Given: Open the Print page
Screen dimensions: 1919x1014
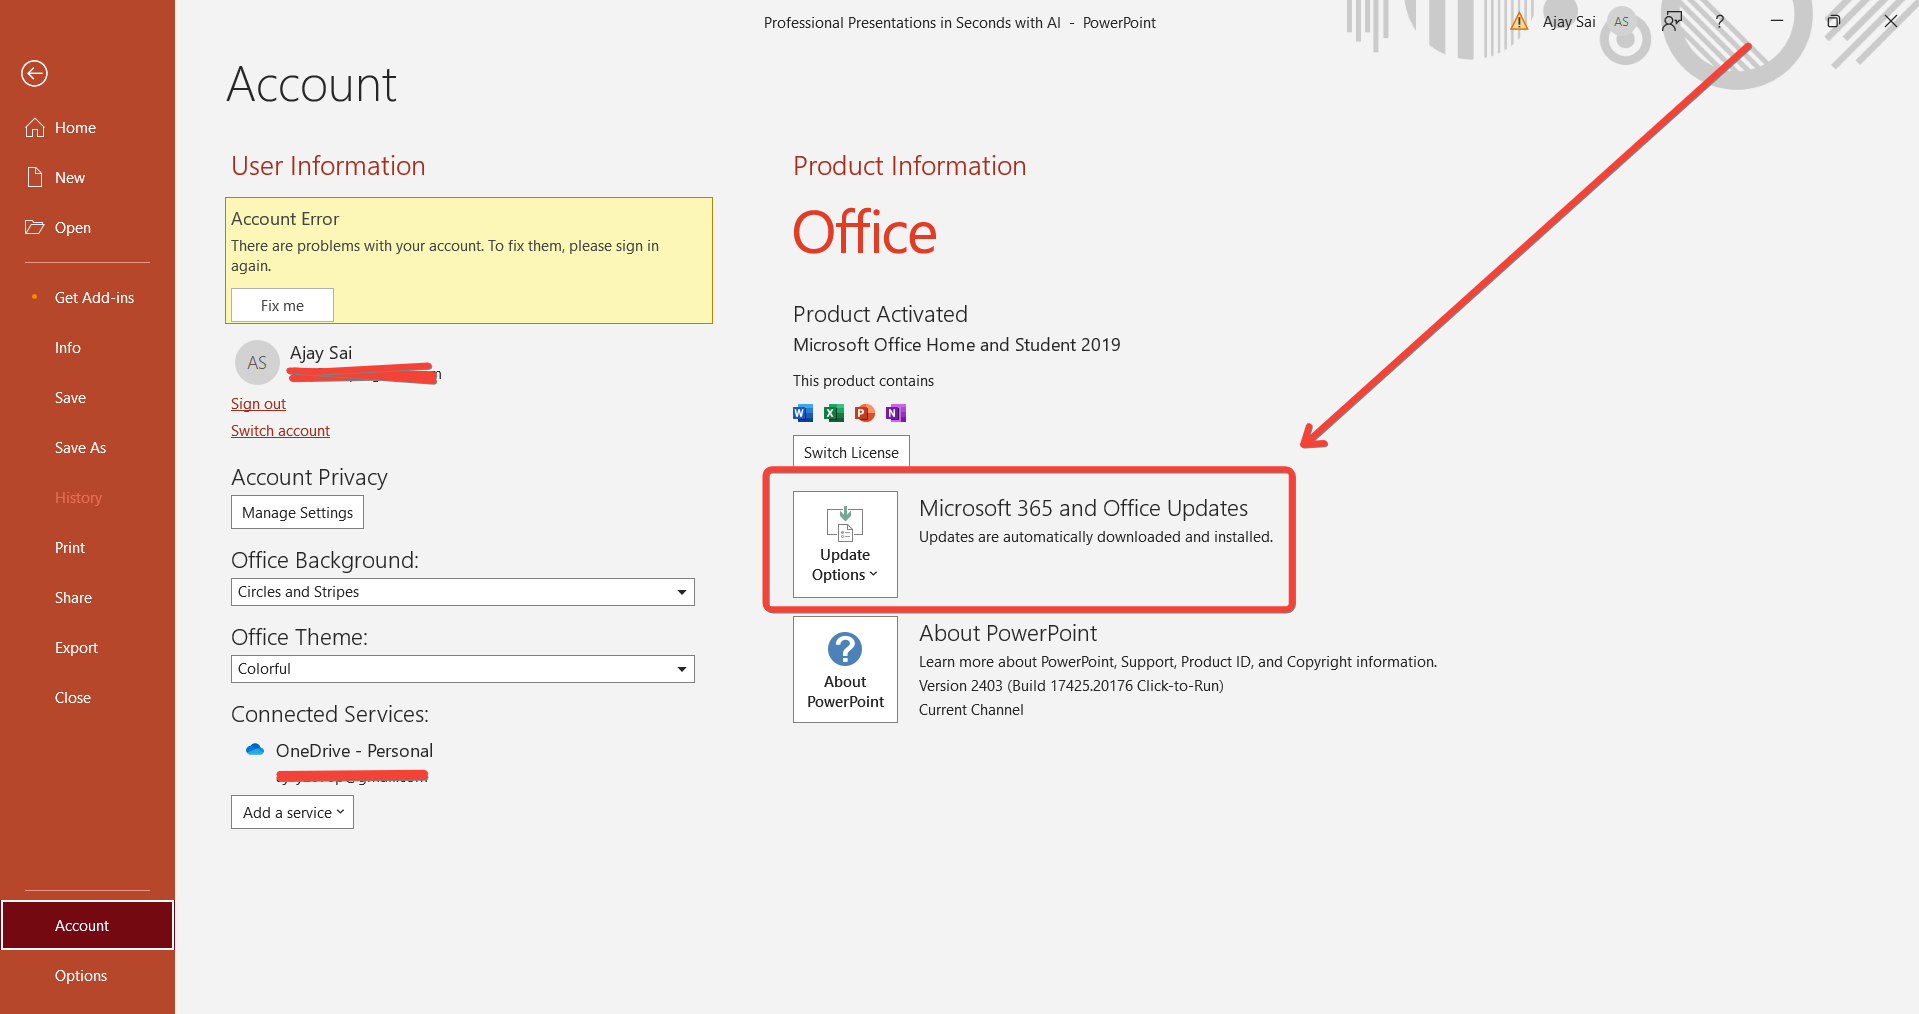Looking at the screenshot, I should [87, 547].
